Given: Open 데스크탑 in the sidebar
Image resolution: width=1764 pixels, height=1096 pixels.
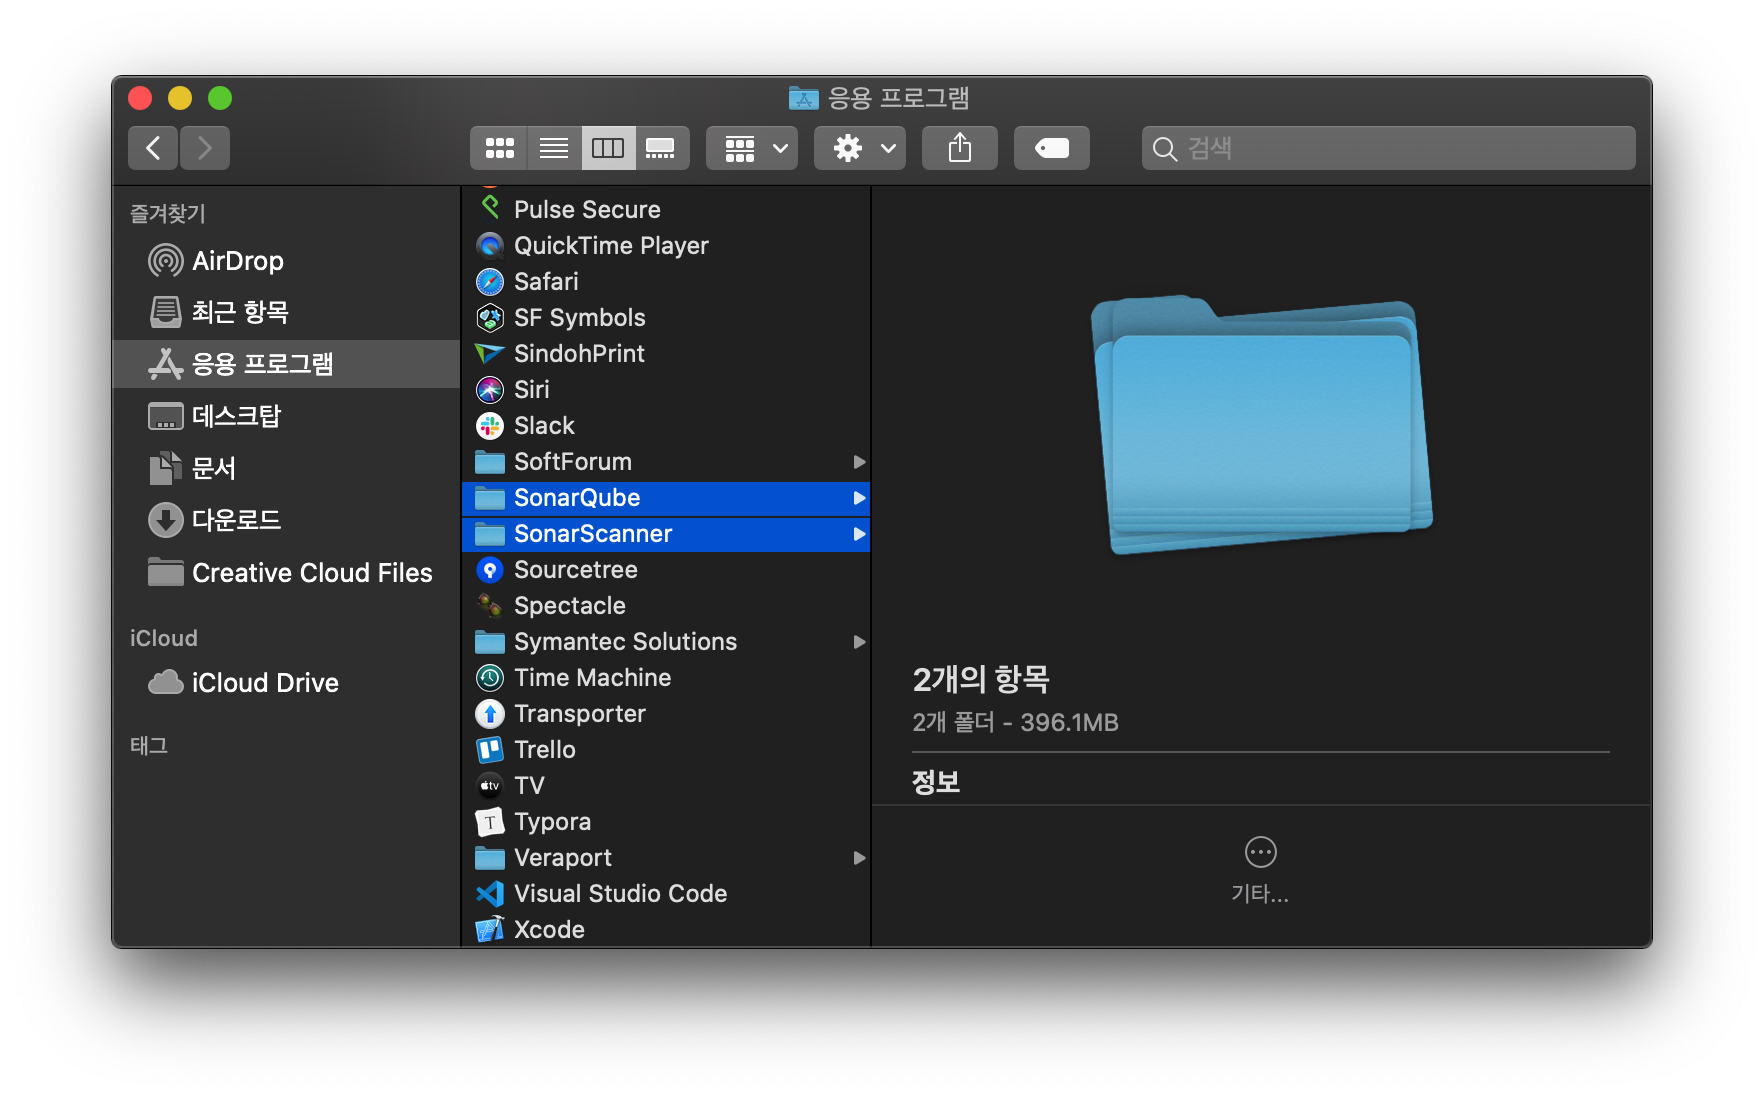Looking at the screenshot, I should pyautogui.click(x=286, y=416).
